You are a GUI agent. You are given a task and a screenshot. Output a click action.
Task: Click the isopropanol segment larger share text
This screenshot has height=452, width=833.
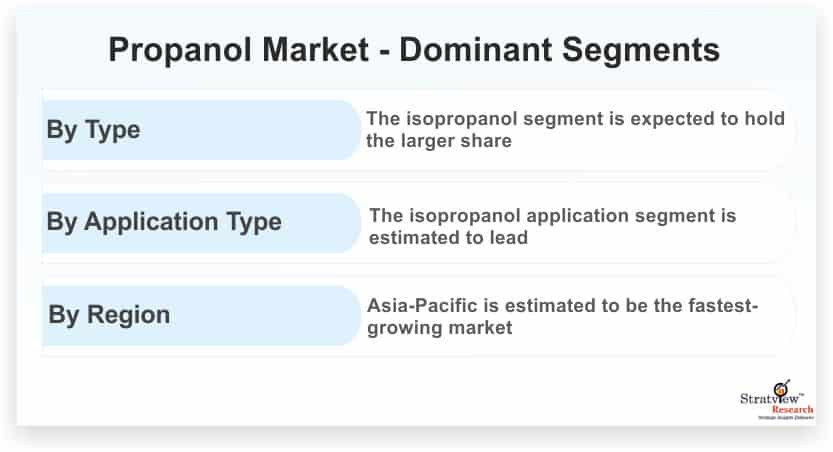pos(575,130)
